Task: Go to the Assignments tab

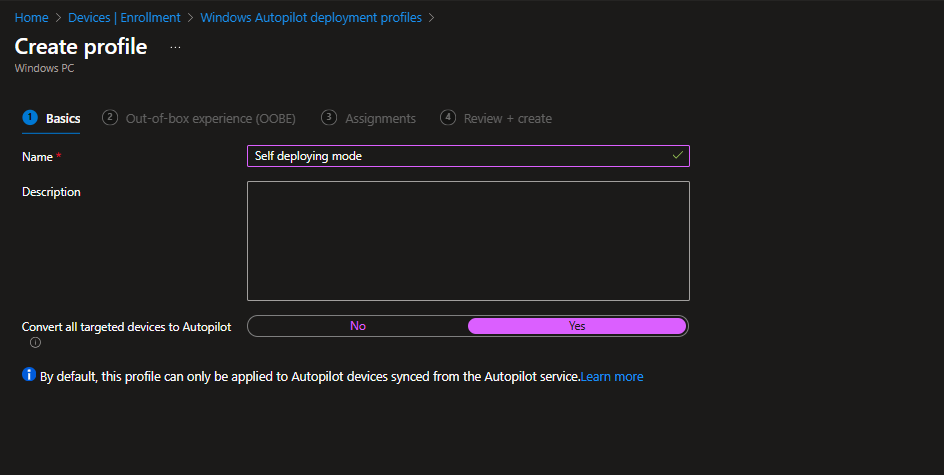Action: 380,118
